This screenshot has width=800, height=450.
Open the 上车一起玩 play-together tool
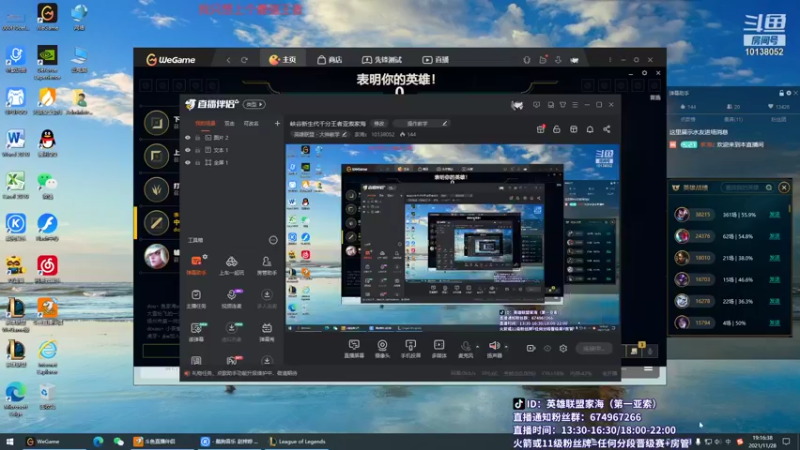coord(231,265)
